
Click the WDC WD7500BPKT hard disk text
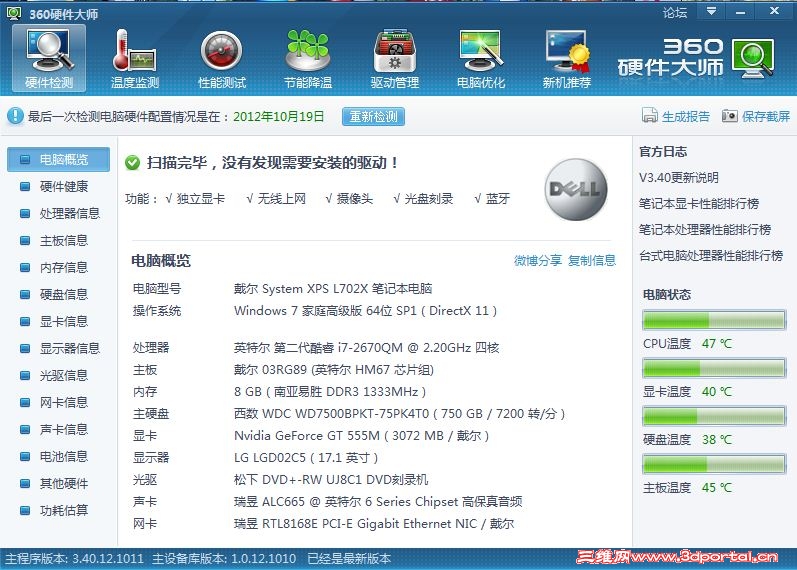coord(400,413)
